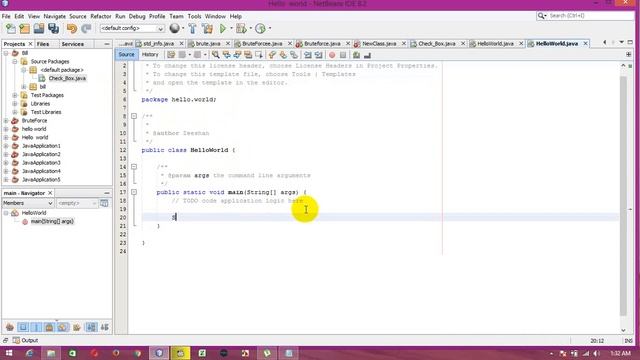Viewport: 640px width, 360px height.
Task: Click the Find Previous Occurrence icon
Action: point(227,55)
